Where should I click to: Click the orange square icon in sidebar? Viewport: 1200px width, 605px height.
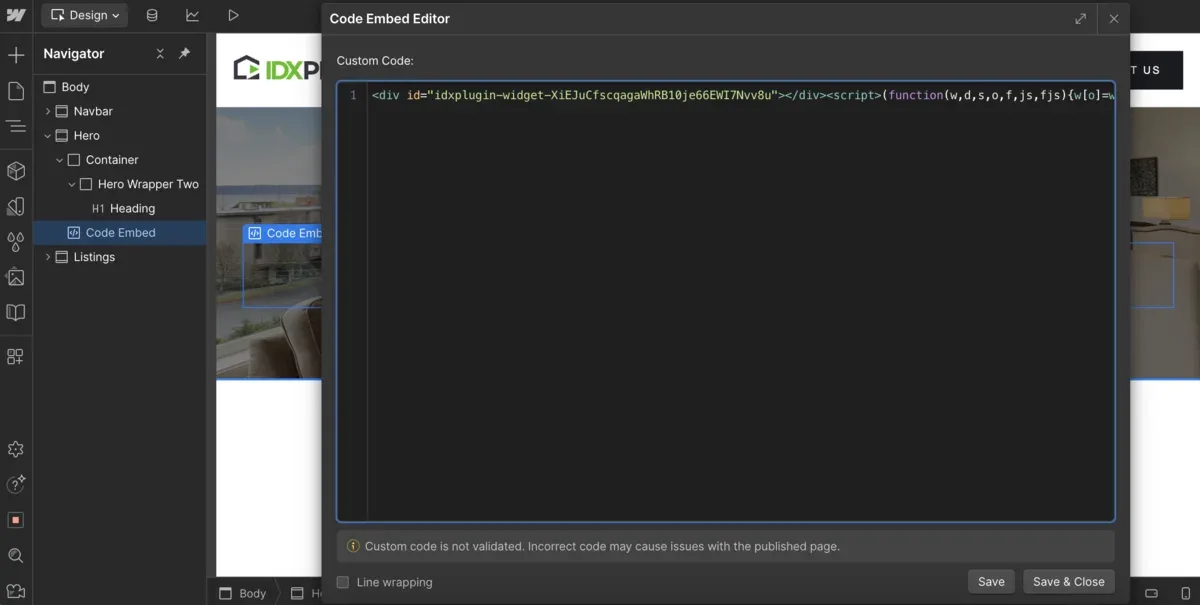16,520
